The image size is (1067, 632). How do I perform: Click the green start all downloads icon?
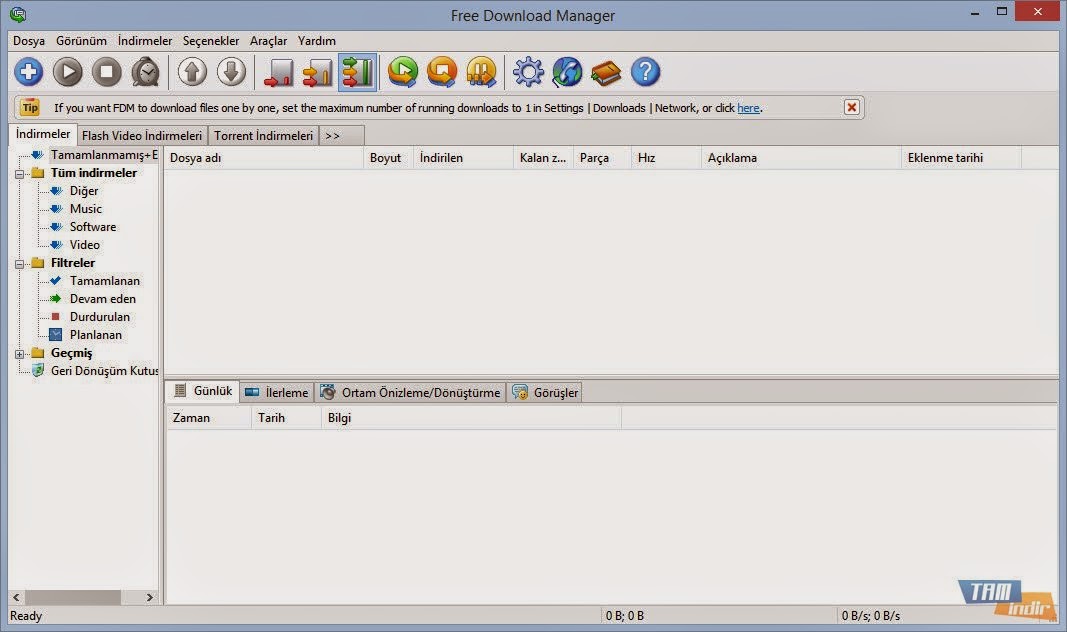[x=403, y=72]
